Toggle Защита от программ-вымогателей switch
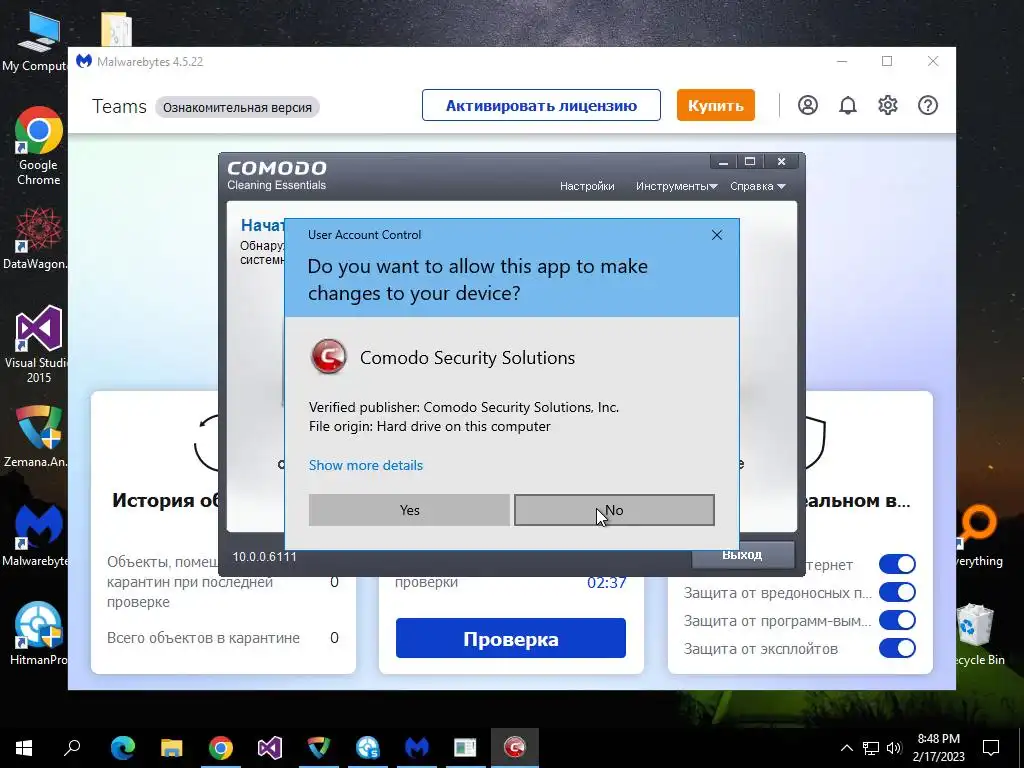 tap(897, 620)
